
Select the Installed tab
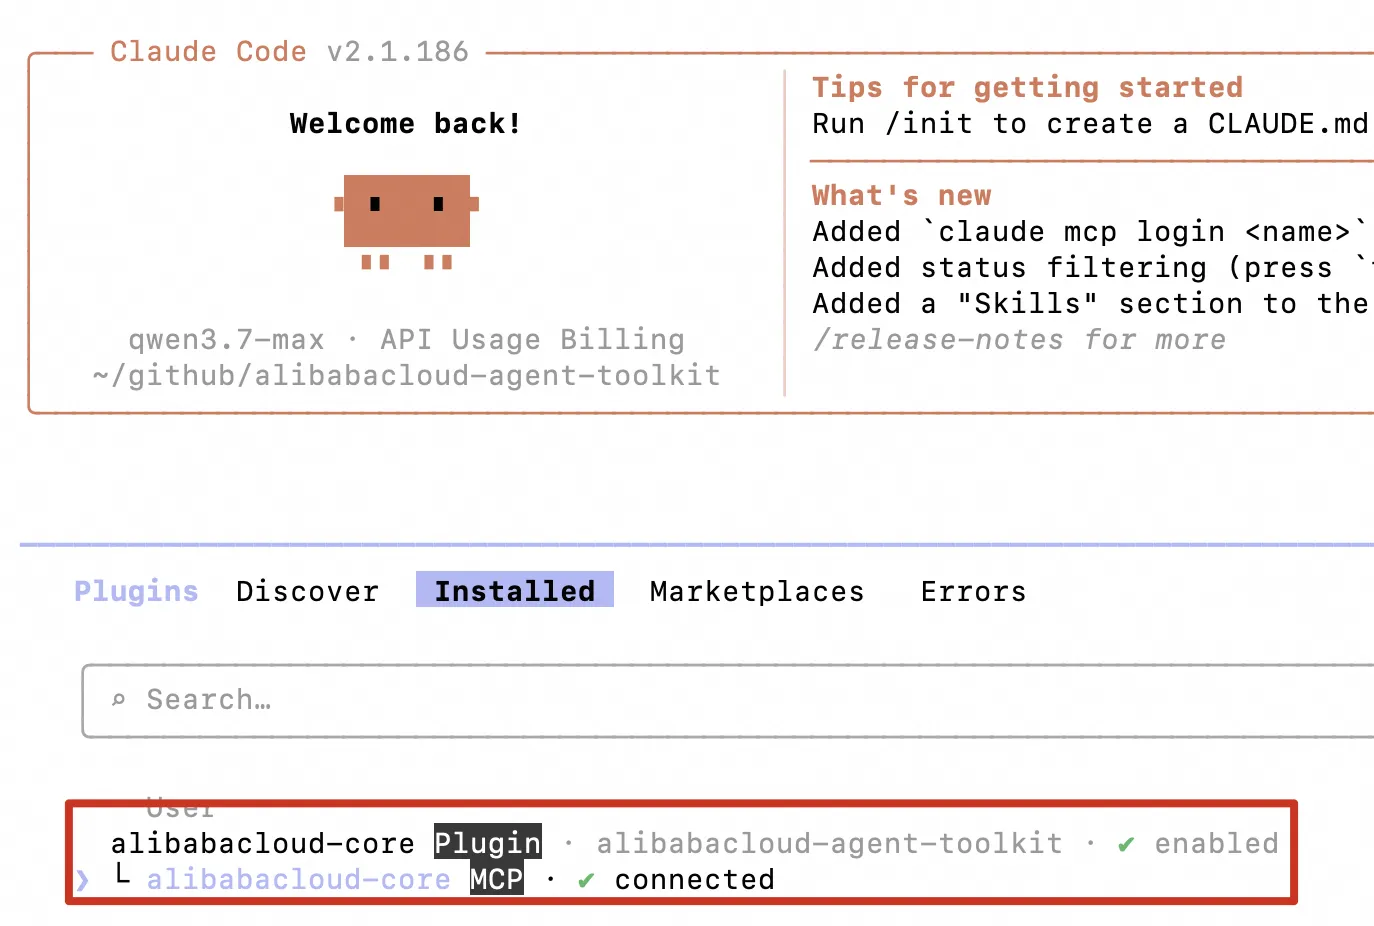tap(515, 590)
